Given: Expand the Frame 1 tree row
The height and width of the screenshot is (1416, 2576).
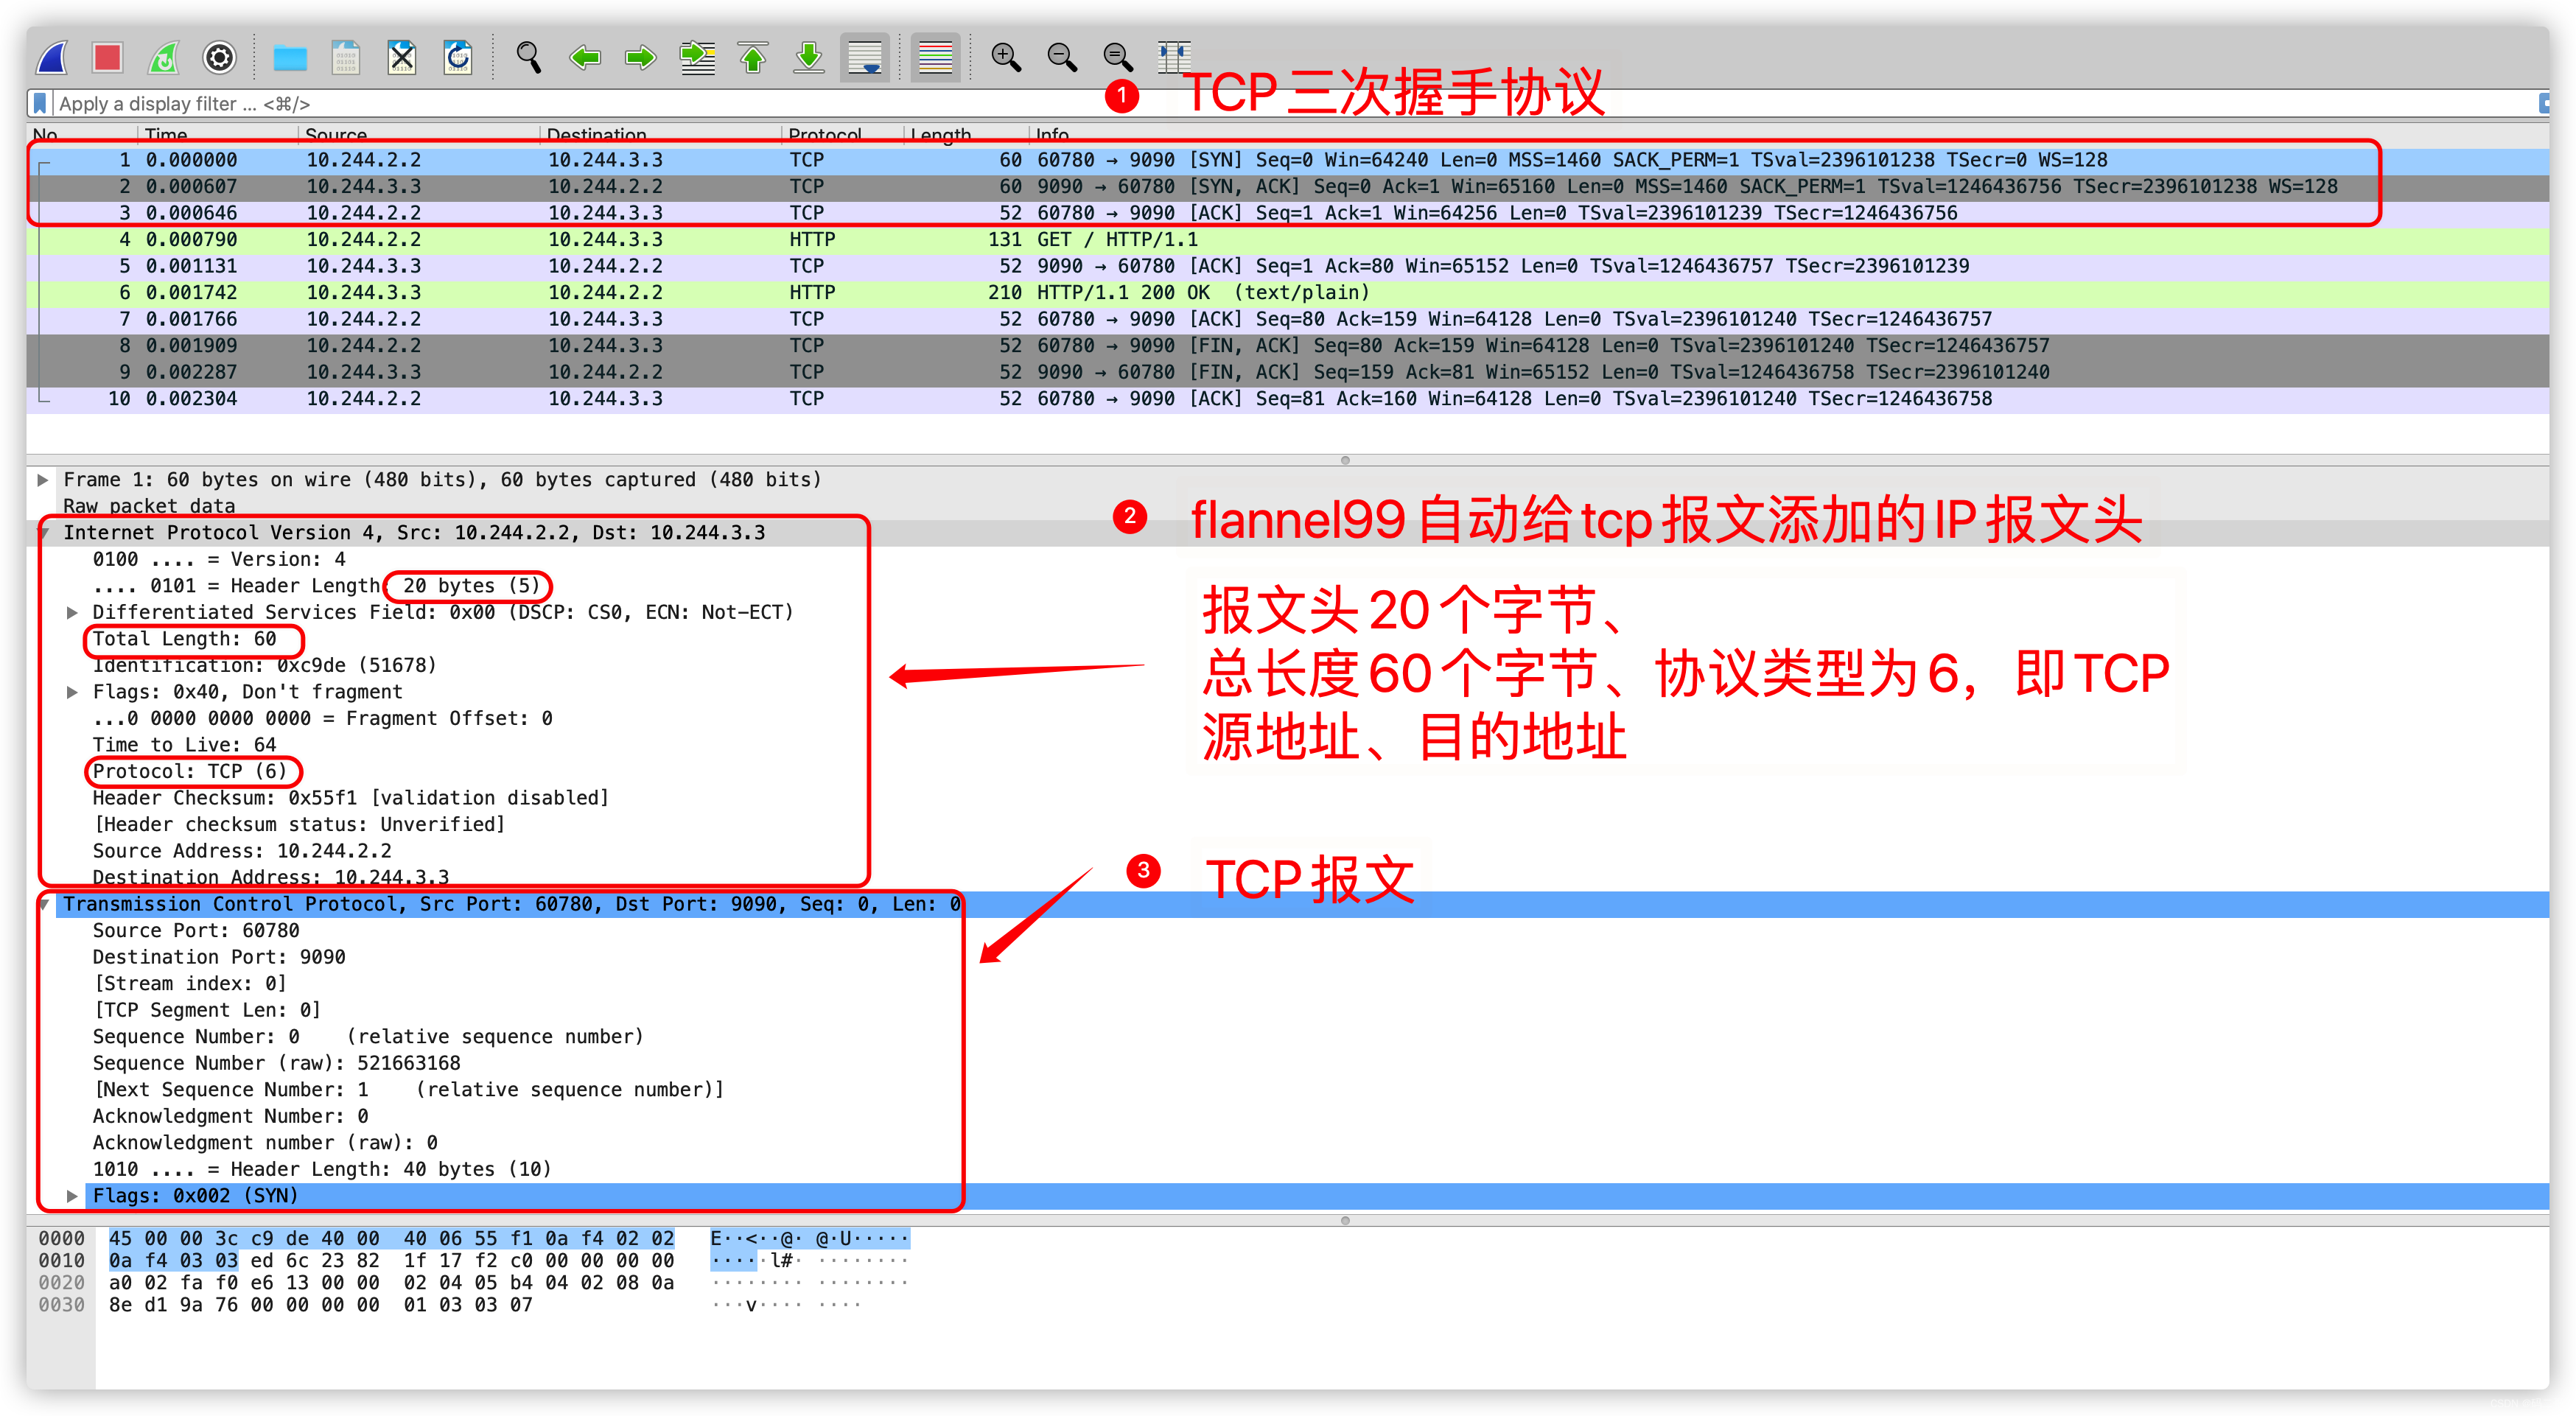Looking at the screenshot, I should point(43,480).
